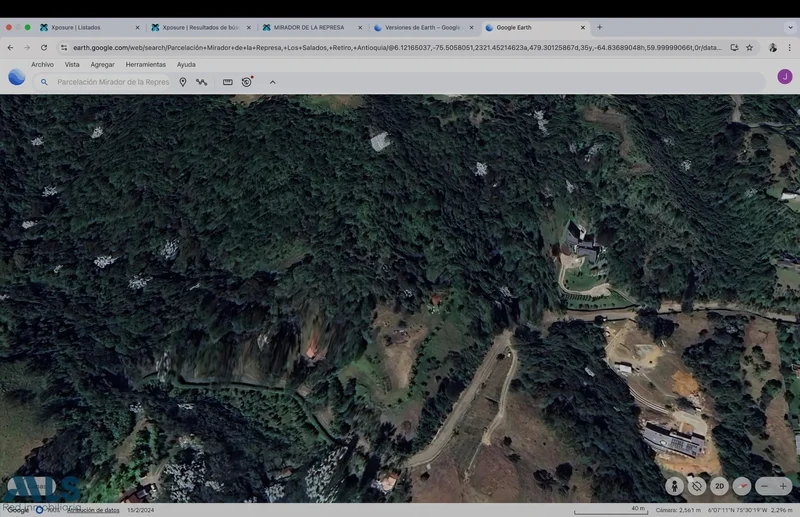This screenshot has height=517, width=800.
Task: Open the purple J account avatar
Action: tap(785, 77)
